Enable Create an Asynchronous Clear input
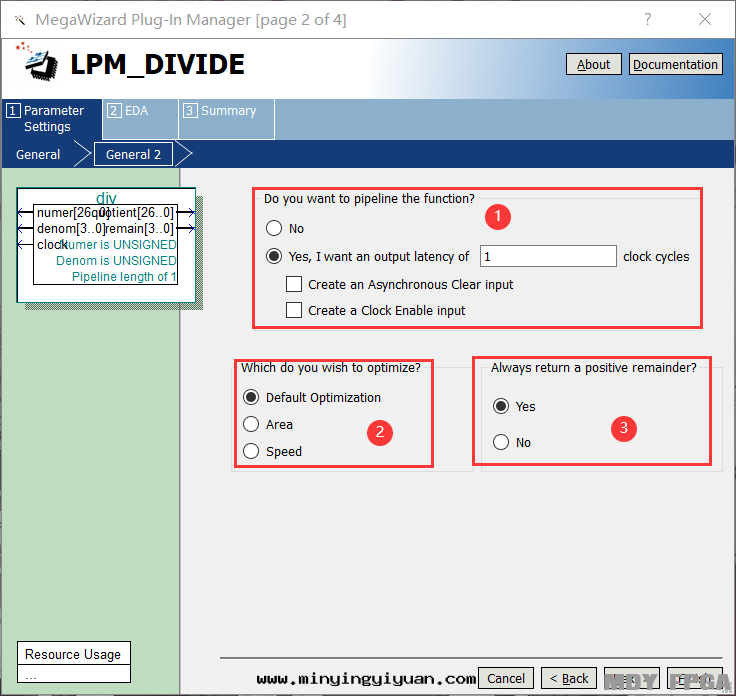 tap(294, 285)
